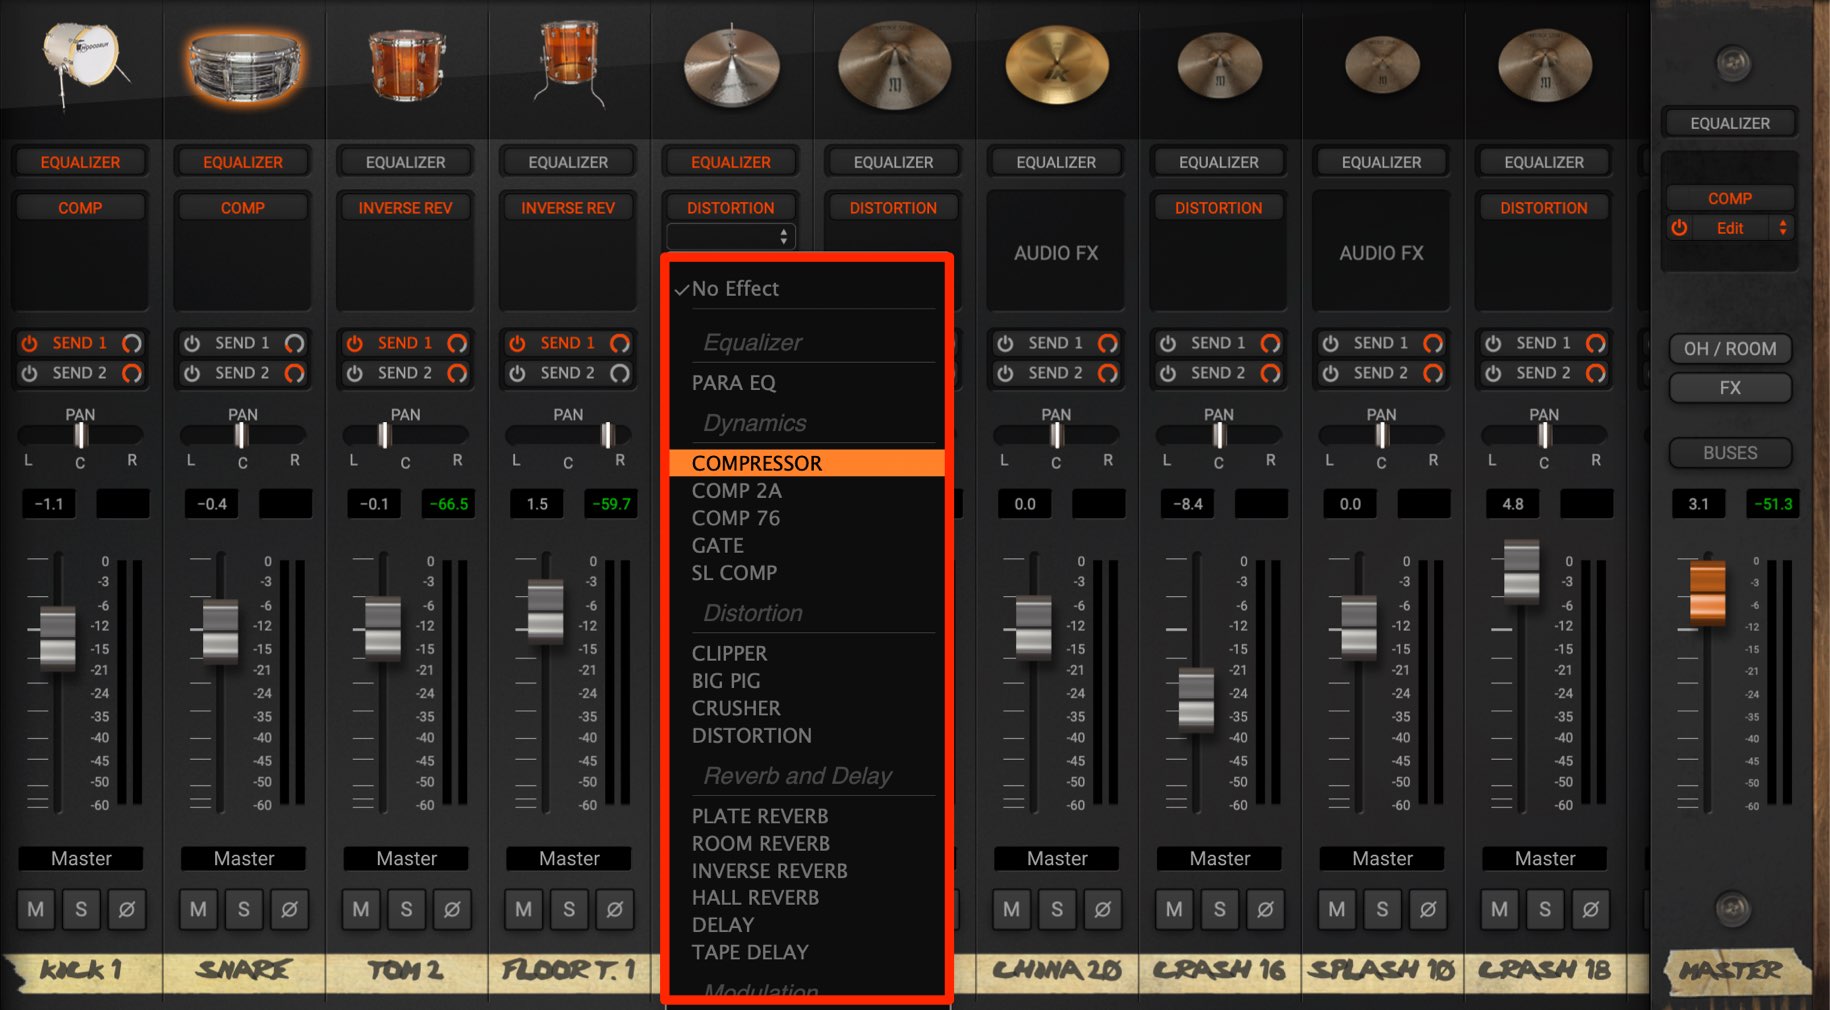This screenshot has width=1830, height=1010.
Task: Invert phase on Crash 18 channel
Action: click(1590, 909)
